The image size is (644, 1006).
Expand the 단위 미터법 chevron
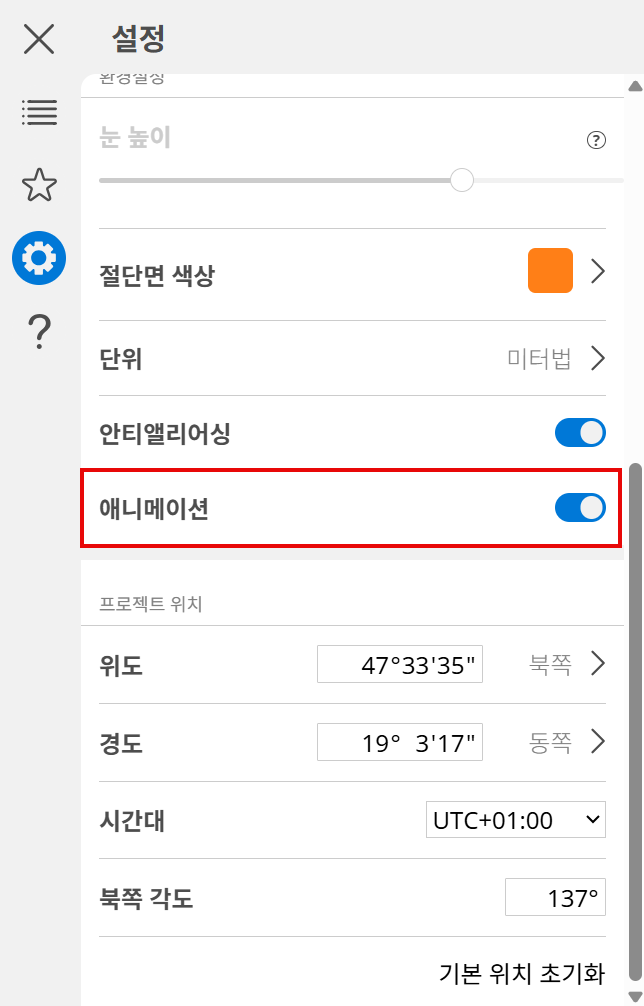click(x=598, y=358)
